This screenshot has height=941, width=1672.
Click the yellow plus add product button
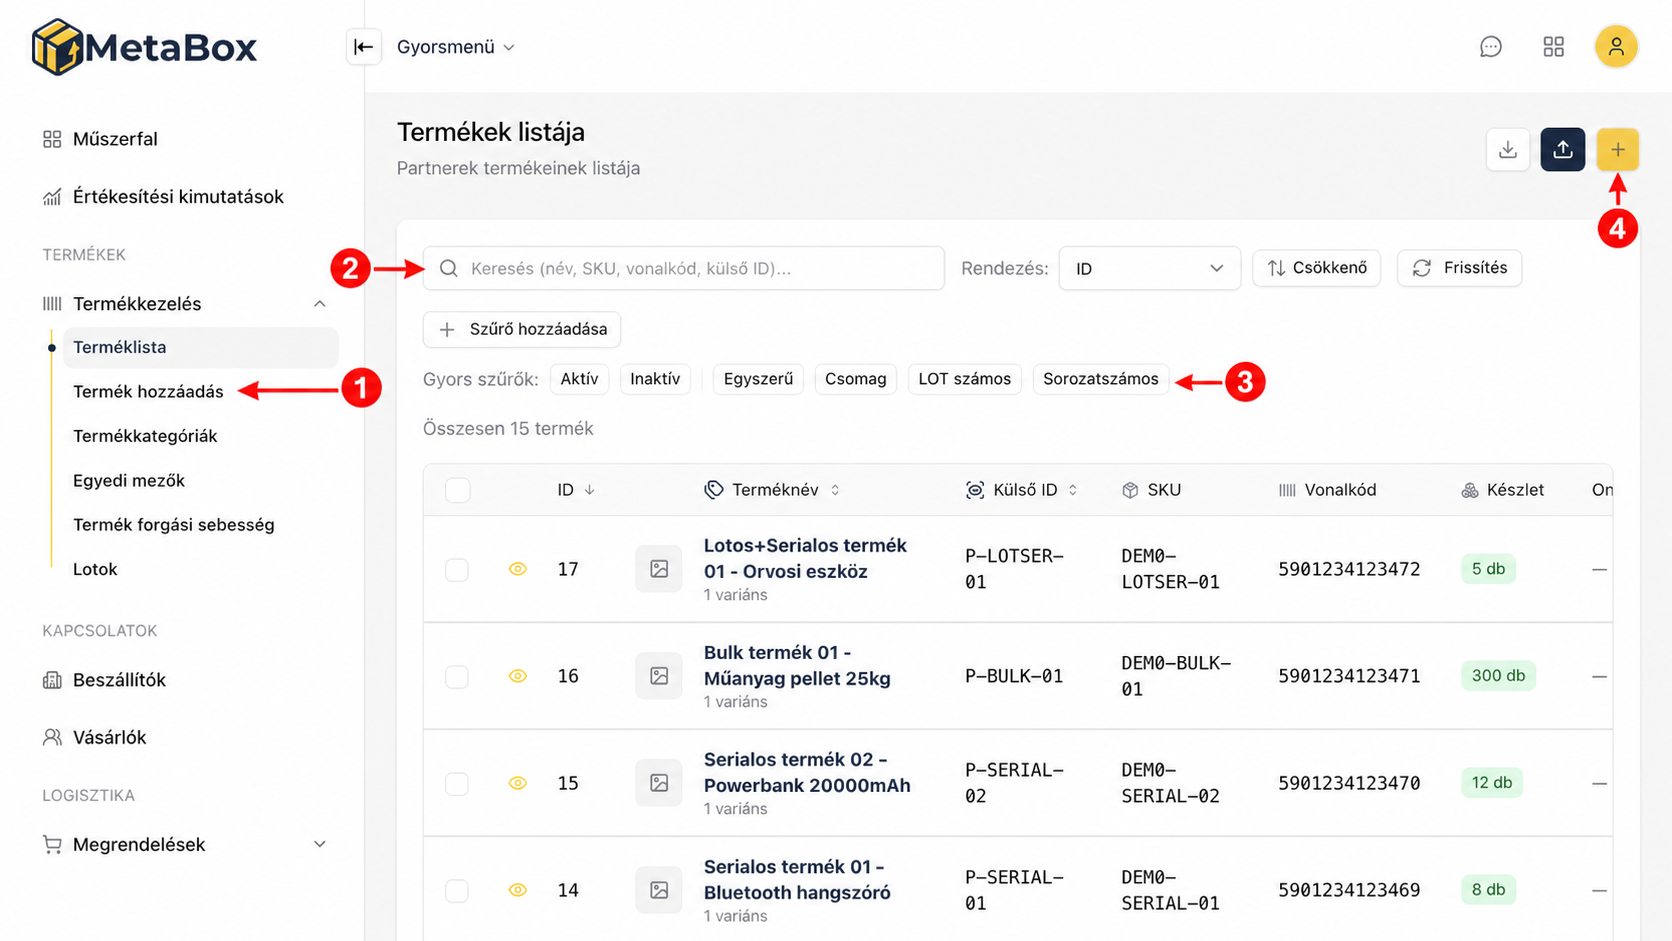tap(1618, 150)
